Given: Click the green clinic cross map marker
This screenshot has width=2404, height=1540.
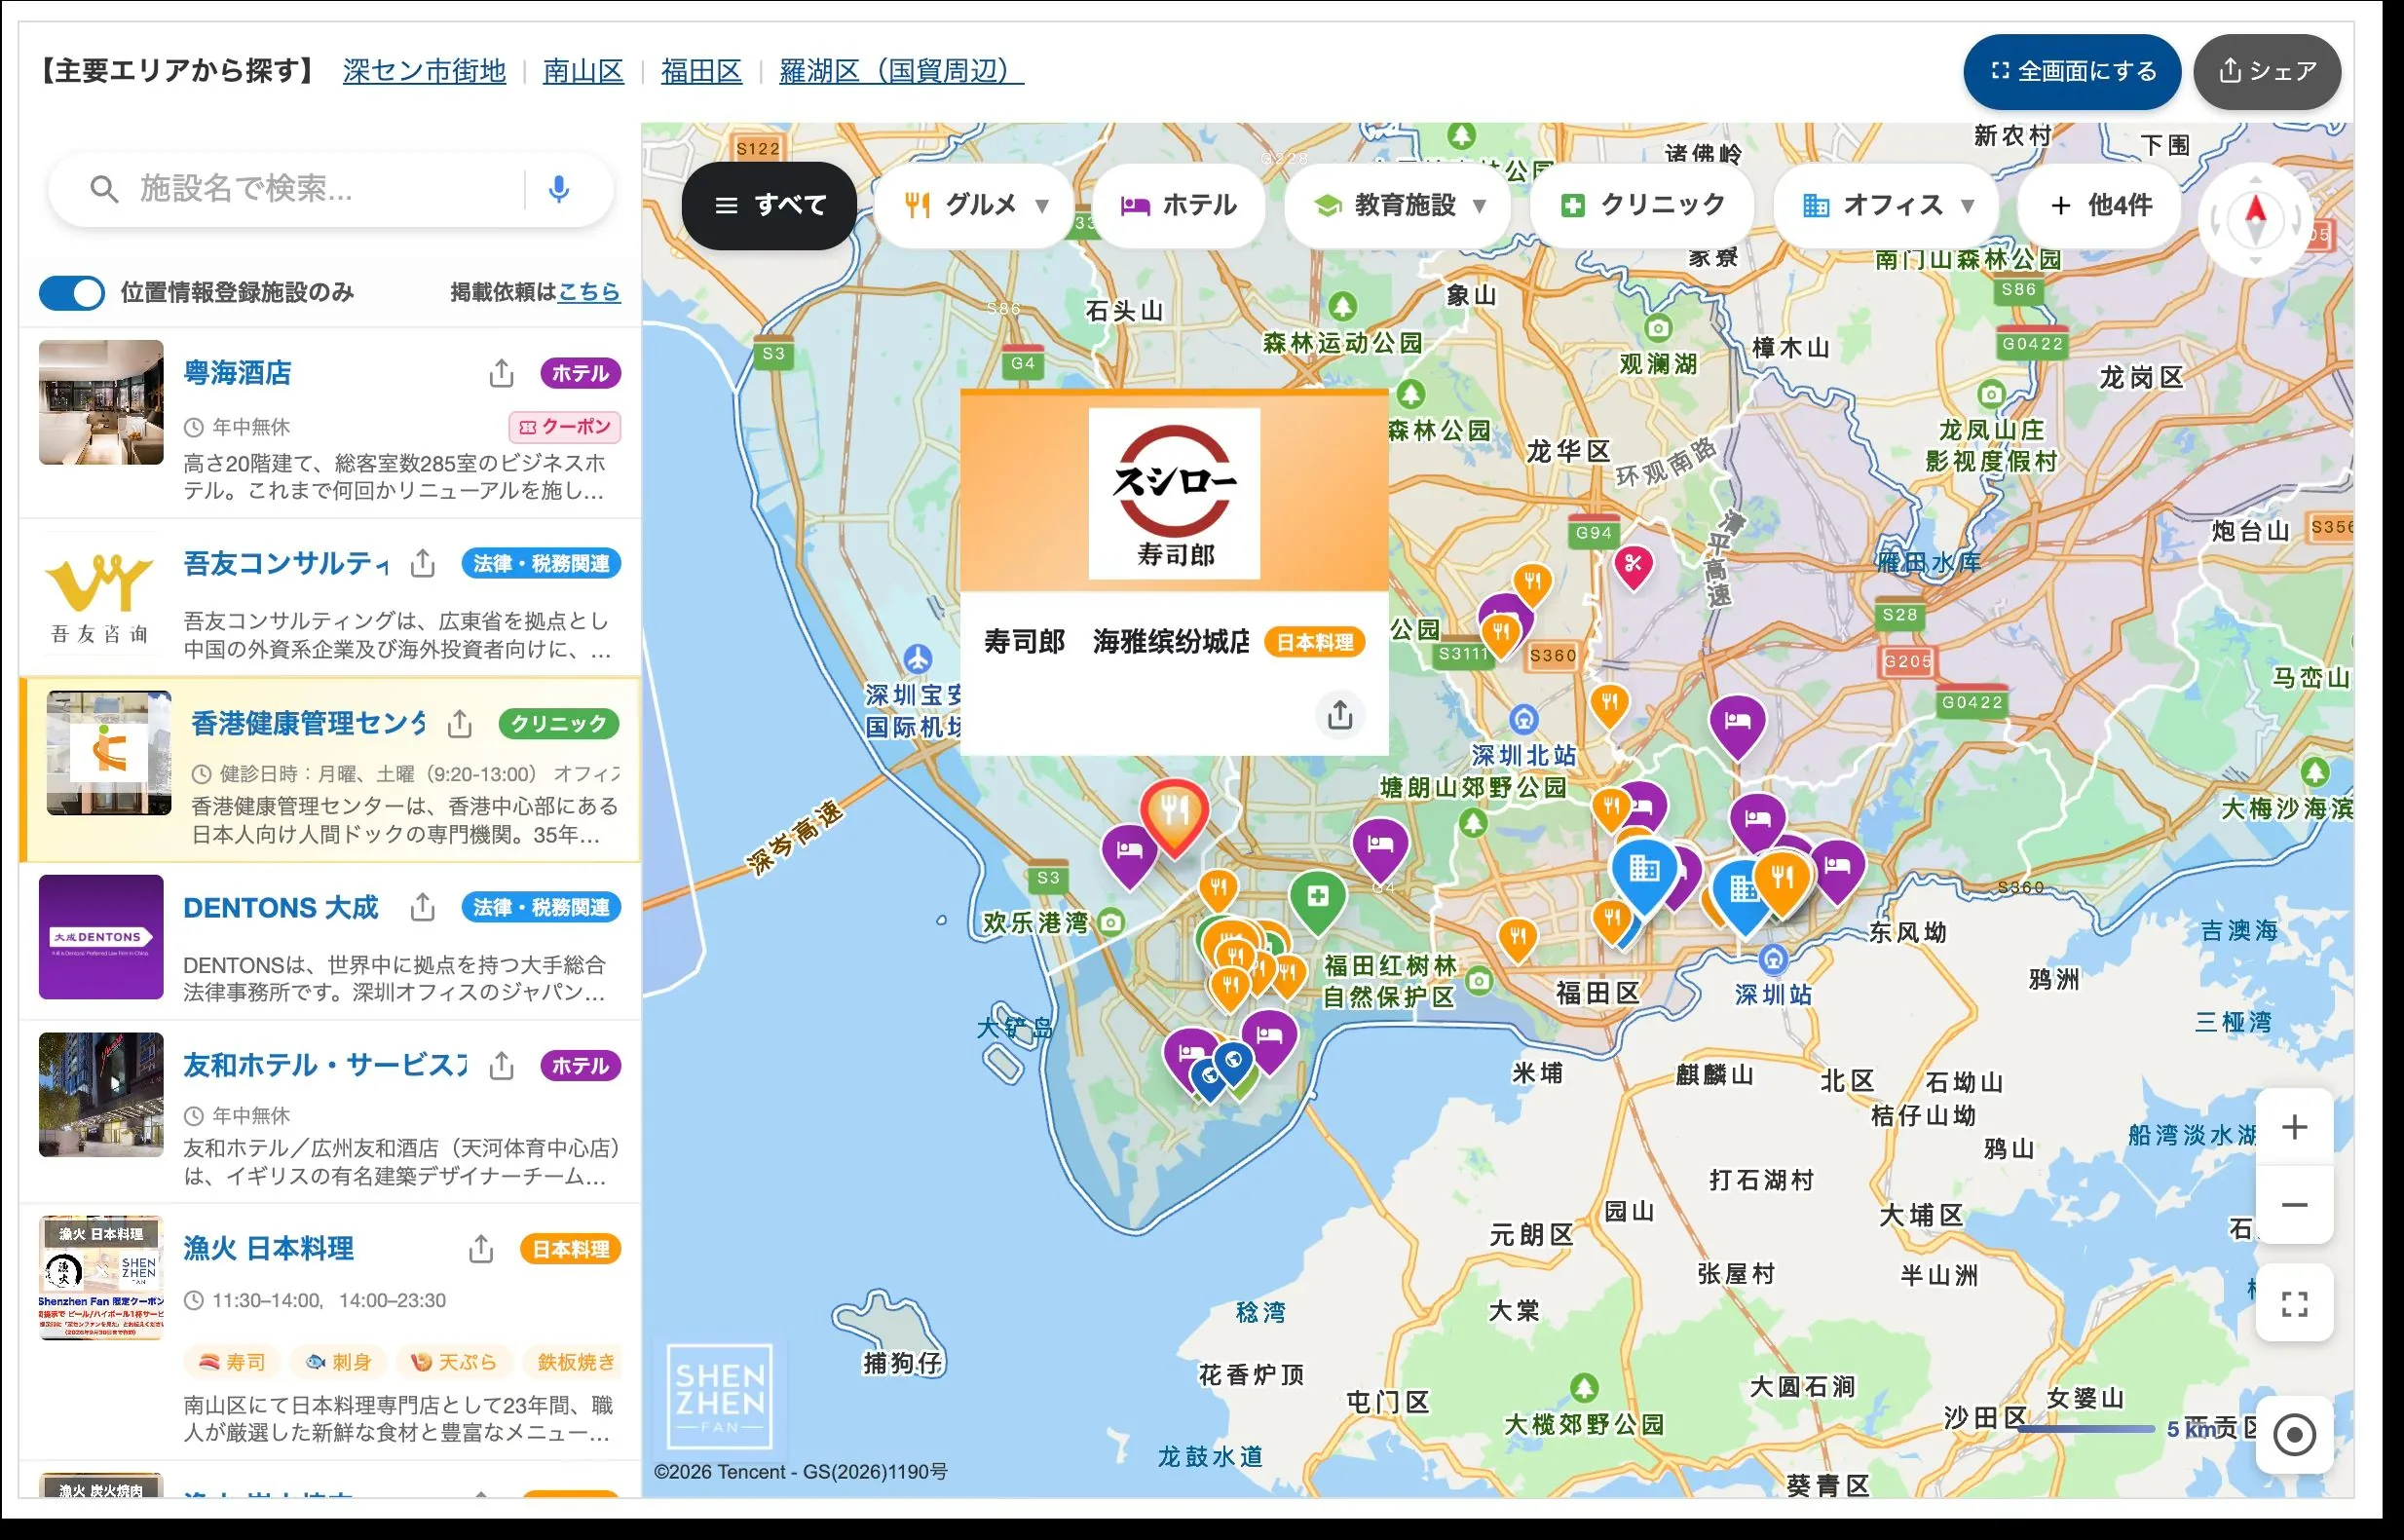Looking at the screenshot, I should pos(1318,900).
